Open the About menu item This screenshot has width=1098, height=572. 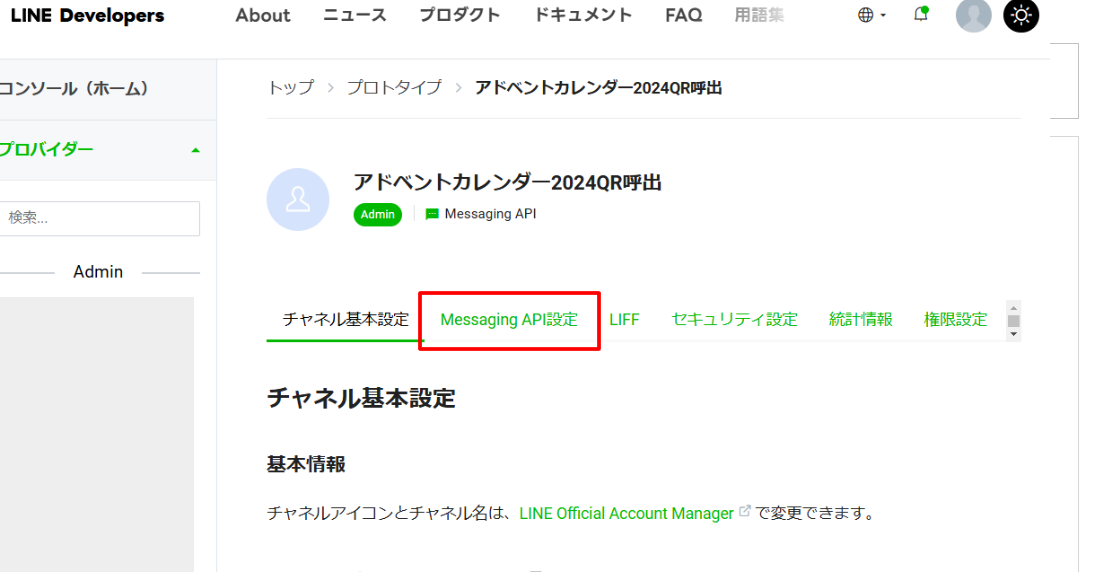tap(263, 15)
